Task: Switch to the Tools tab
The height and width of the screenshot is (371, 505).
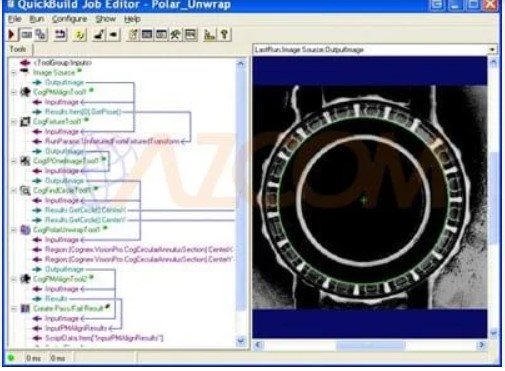Action: tap(18, 49)
